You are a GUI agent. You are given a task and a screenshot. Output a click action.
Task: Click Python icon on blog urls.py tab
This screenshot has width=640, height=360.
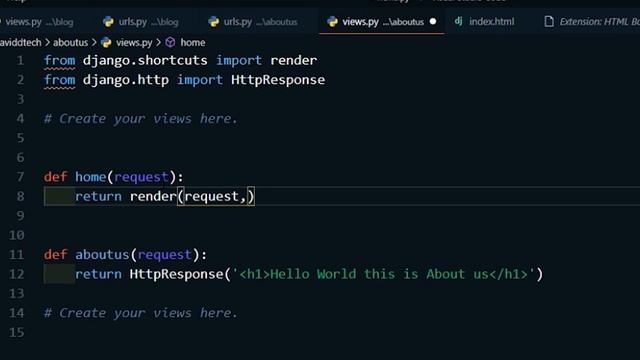coord(108,22)
